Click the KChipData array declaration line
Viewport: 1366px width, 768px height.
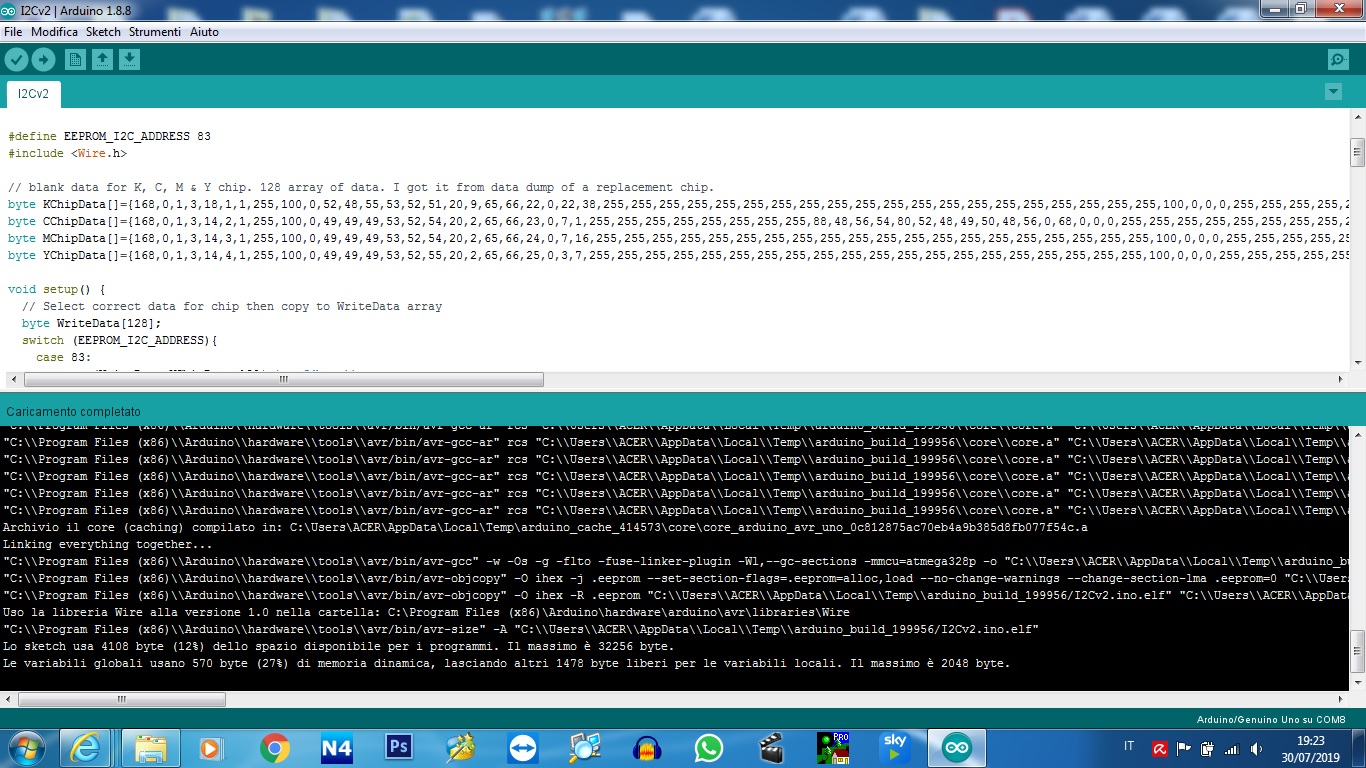click(678, 204)
